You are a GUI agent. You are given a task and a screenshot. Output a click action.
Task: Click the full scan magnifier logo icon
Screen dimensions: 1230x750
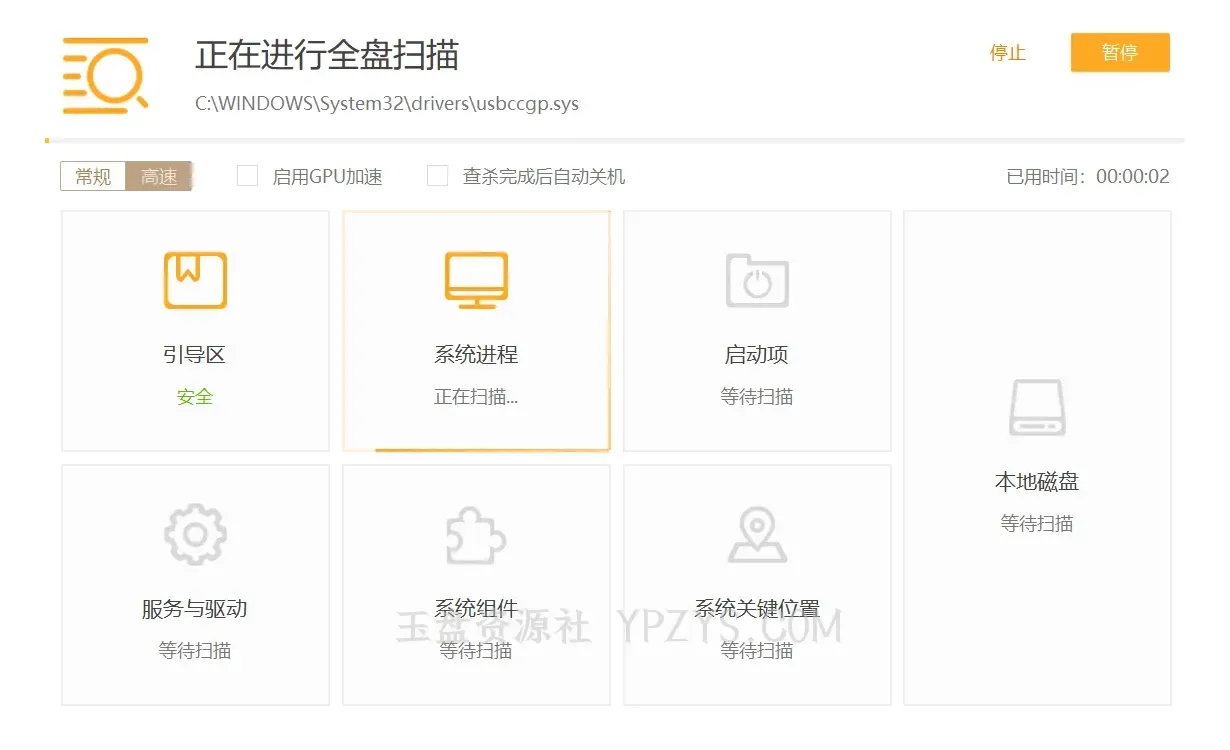click(x=105, y=75)
